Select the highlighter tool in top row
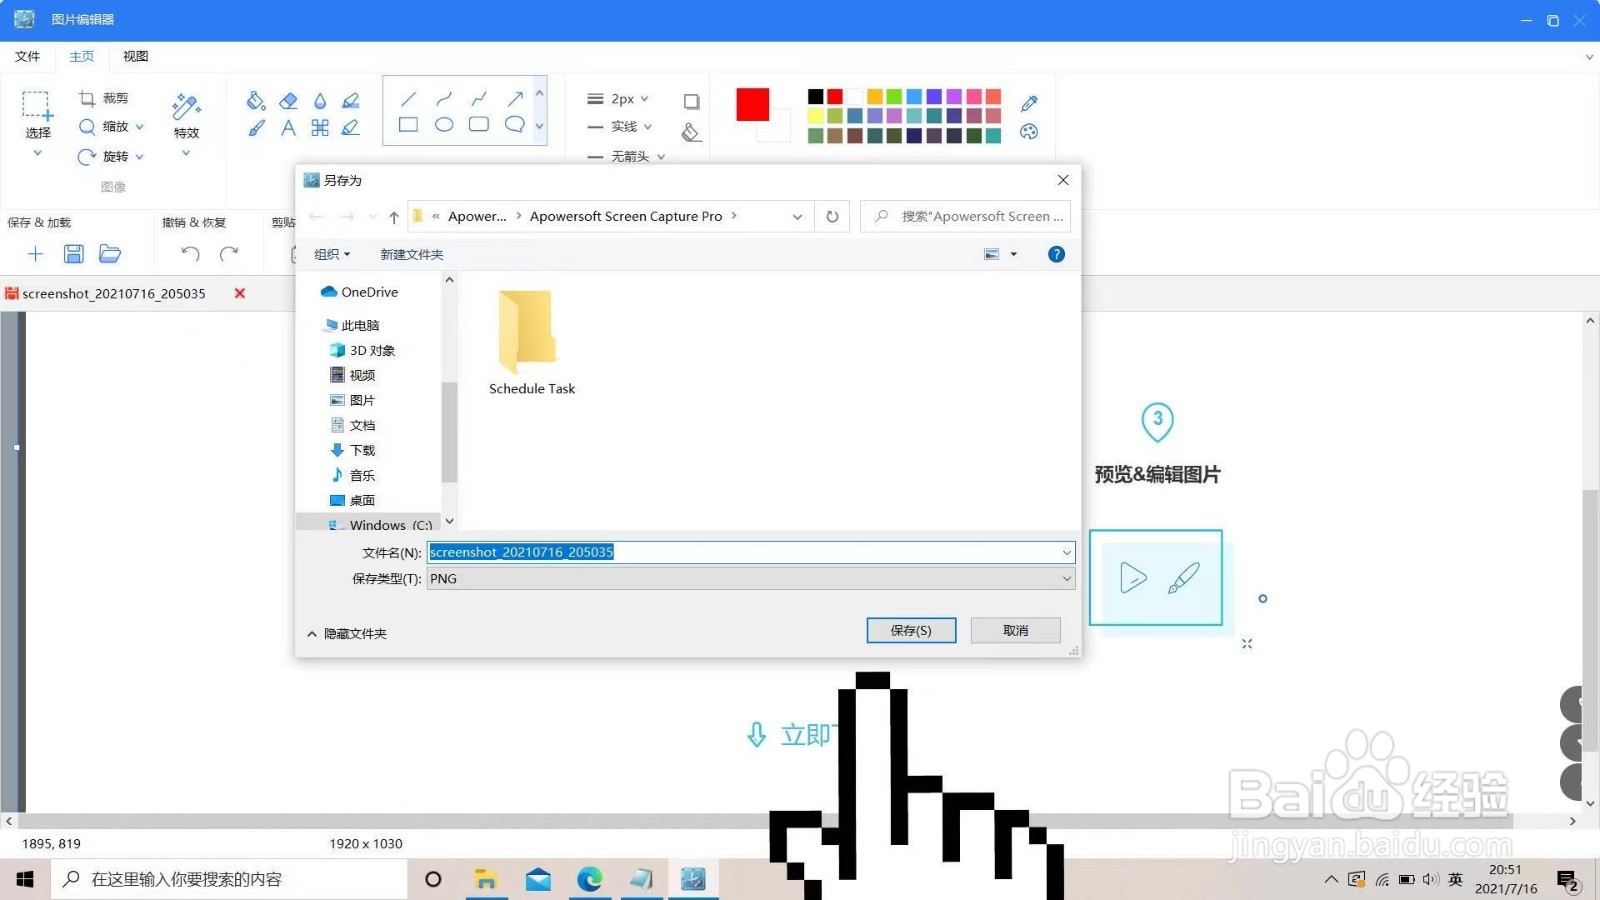1600x900 pixels. pyautogui.click(x=351, y=100)
